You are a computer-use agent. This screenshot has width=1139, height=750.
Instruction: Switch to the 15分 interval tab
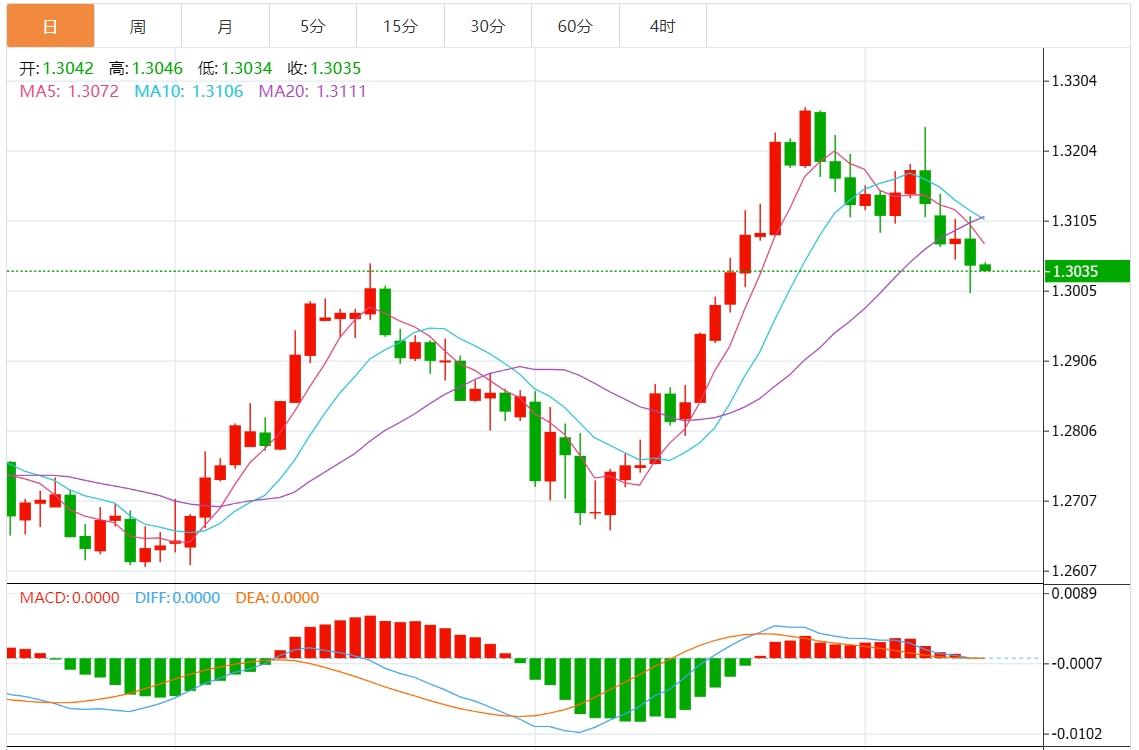(x=400, y=26)
